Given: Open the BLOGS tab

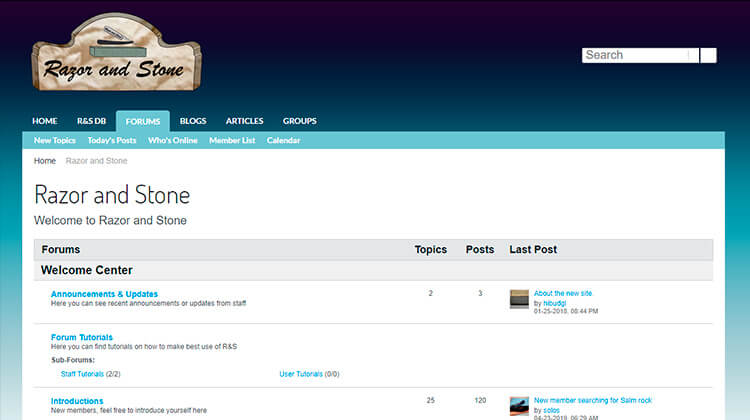Looking at the screenshot, I should pos(193,121).
